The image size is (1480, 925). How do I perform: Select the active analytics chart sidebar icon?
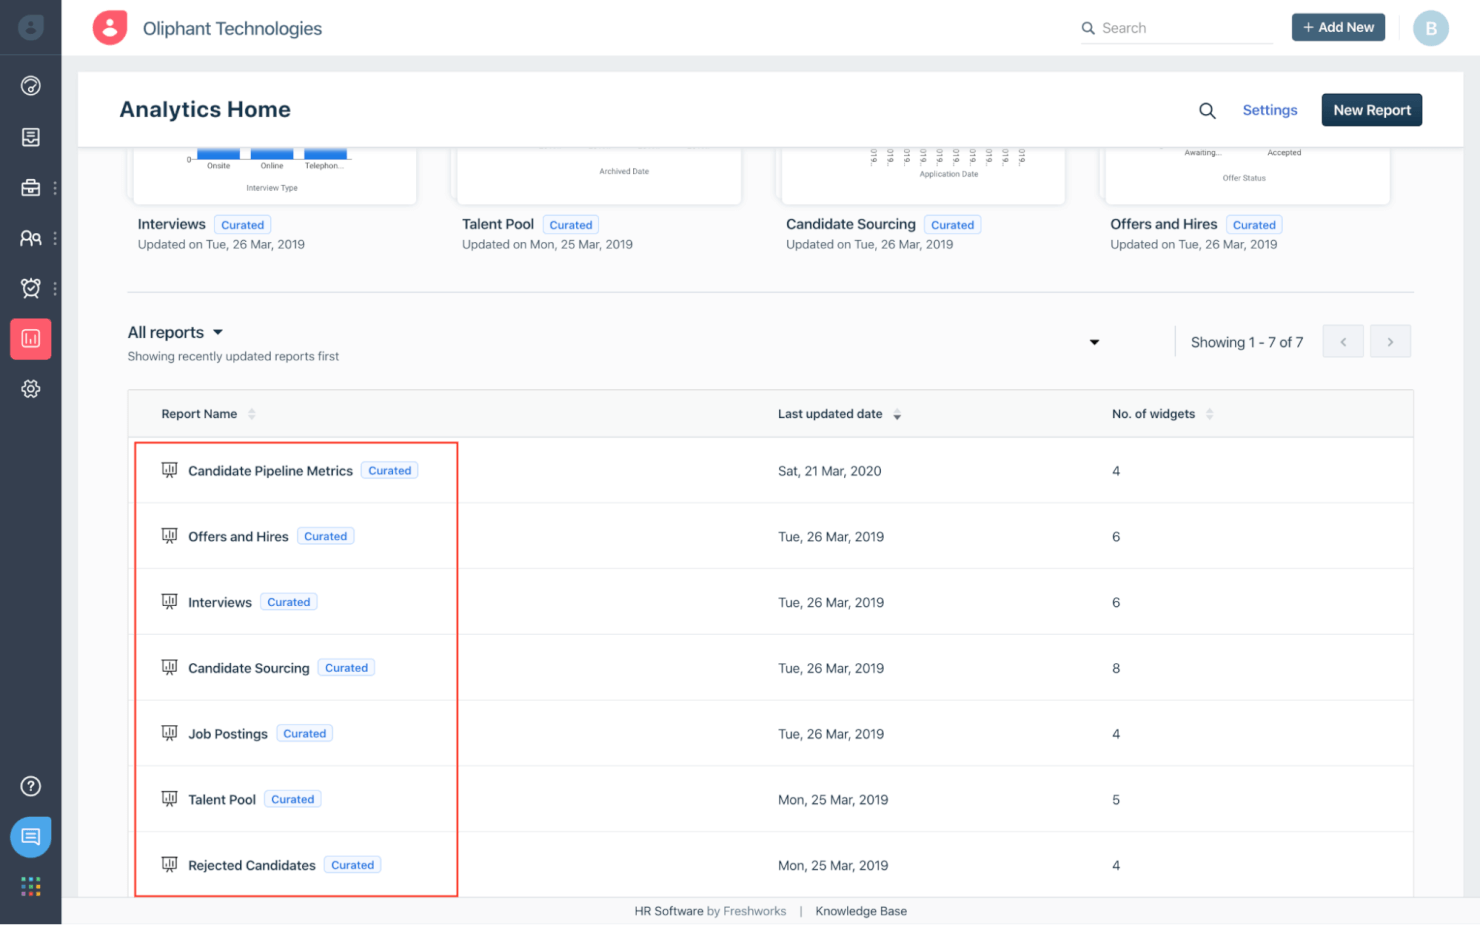point(31,339)
